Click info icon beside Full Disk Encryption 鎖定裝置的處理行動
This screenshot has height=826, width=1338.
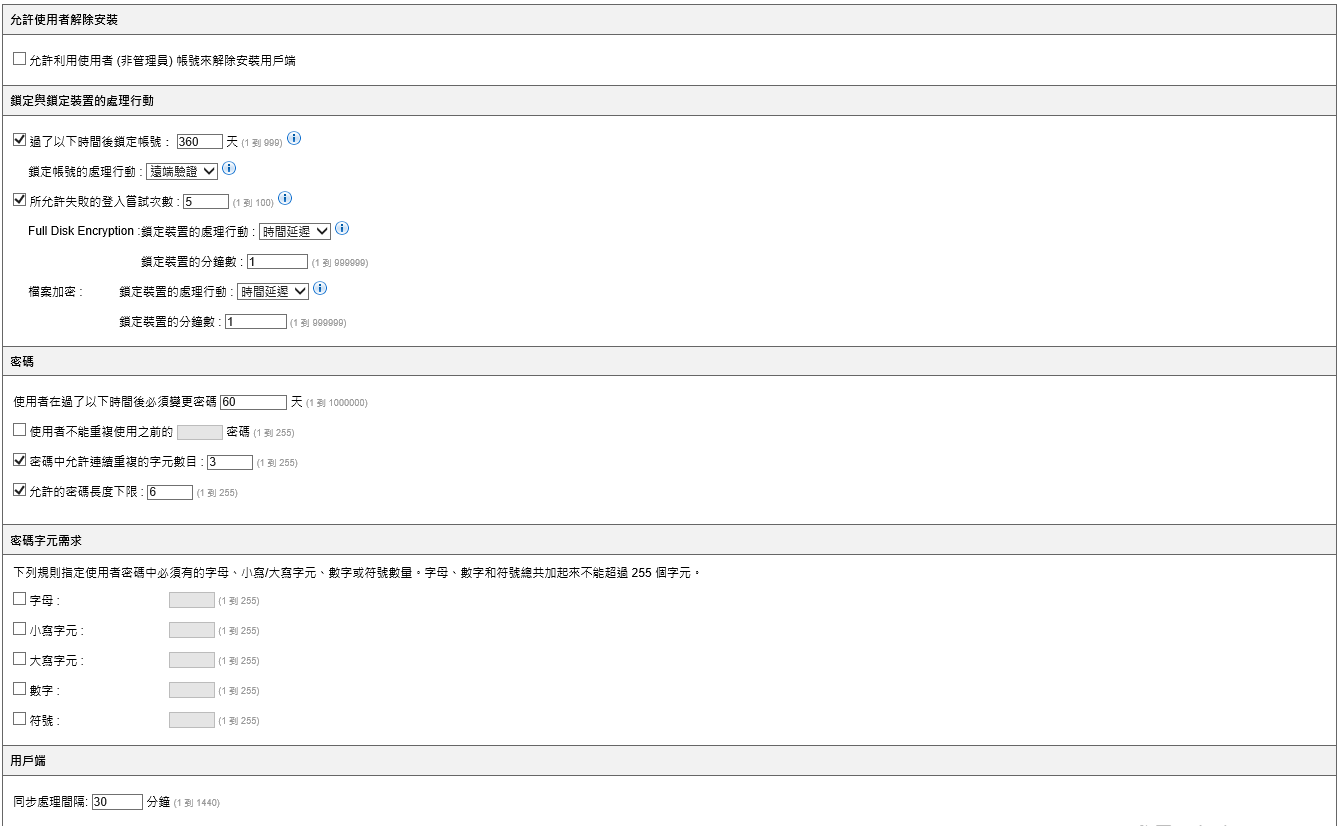point(342,229)
